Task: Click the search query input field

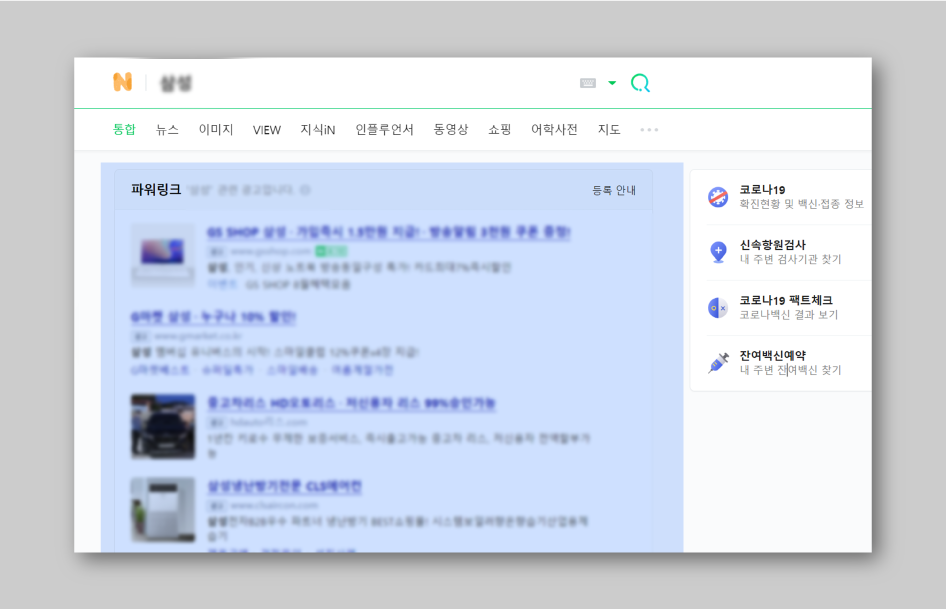Action: (360, 83)
